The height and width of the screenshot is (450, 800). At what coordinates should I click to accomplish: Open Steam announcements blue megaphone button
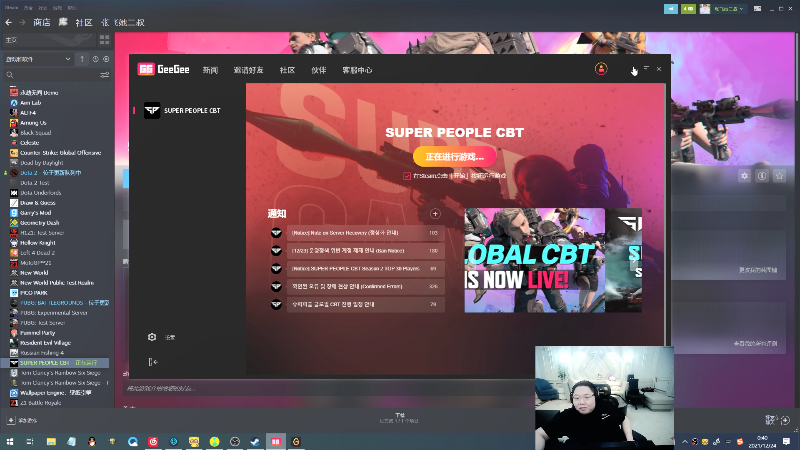point(670,9)
